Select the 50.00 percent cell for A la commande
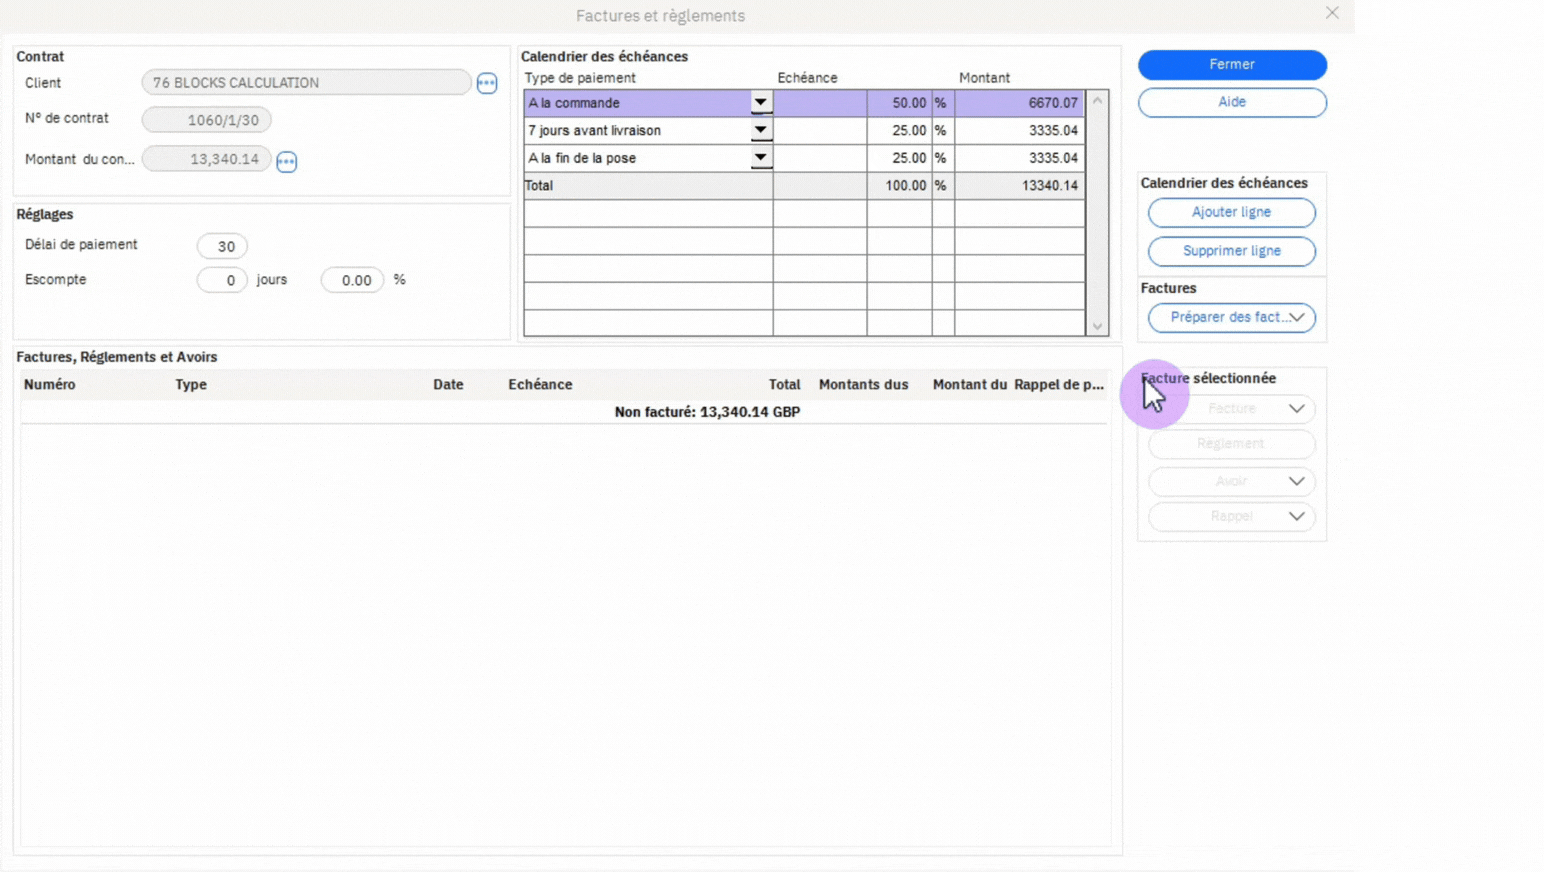Screen dimensions: 1544x872 click(899, 103)
